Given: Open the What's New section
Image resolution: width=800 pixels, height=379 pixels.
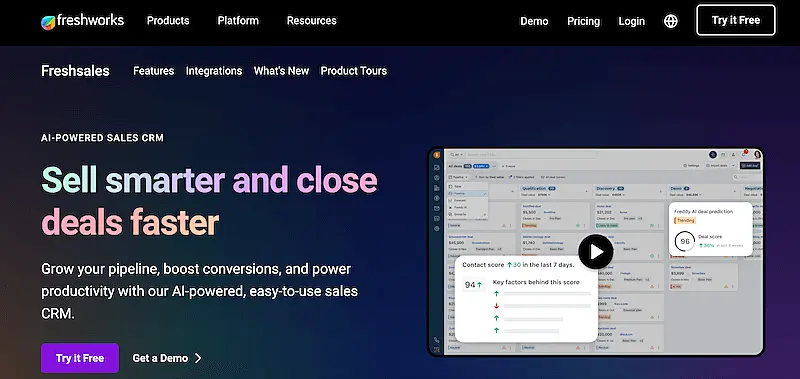Looking at the screenshot, I should tap(281, 71).
